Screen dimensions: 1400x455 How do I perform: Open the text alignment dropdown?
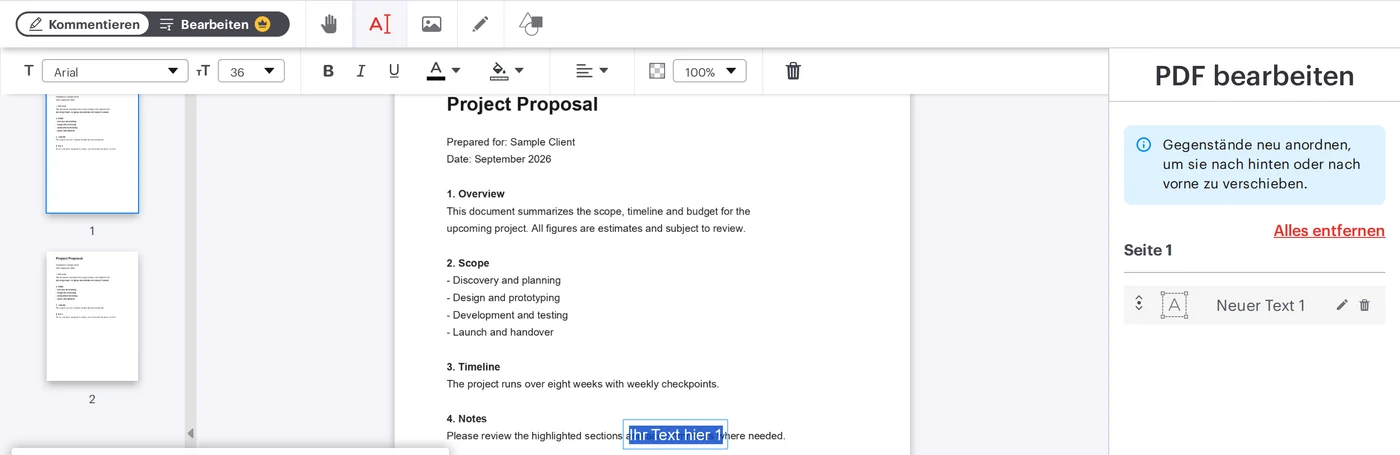(592, 71)
